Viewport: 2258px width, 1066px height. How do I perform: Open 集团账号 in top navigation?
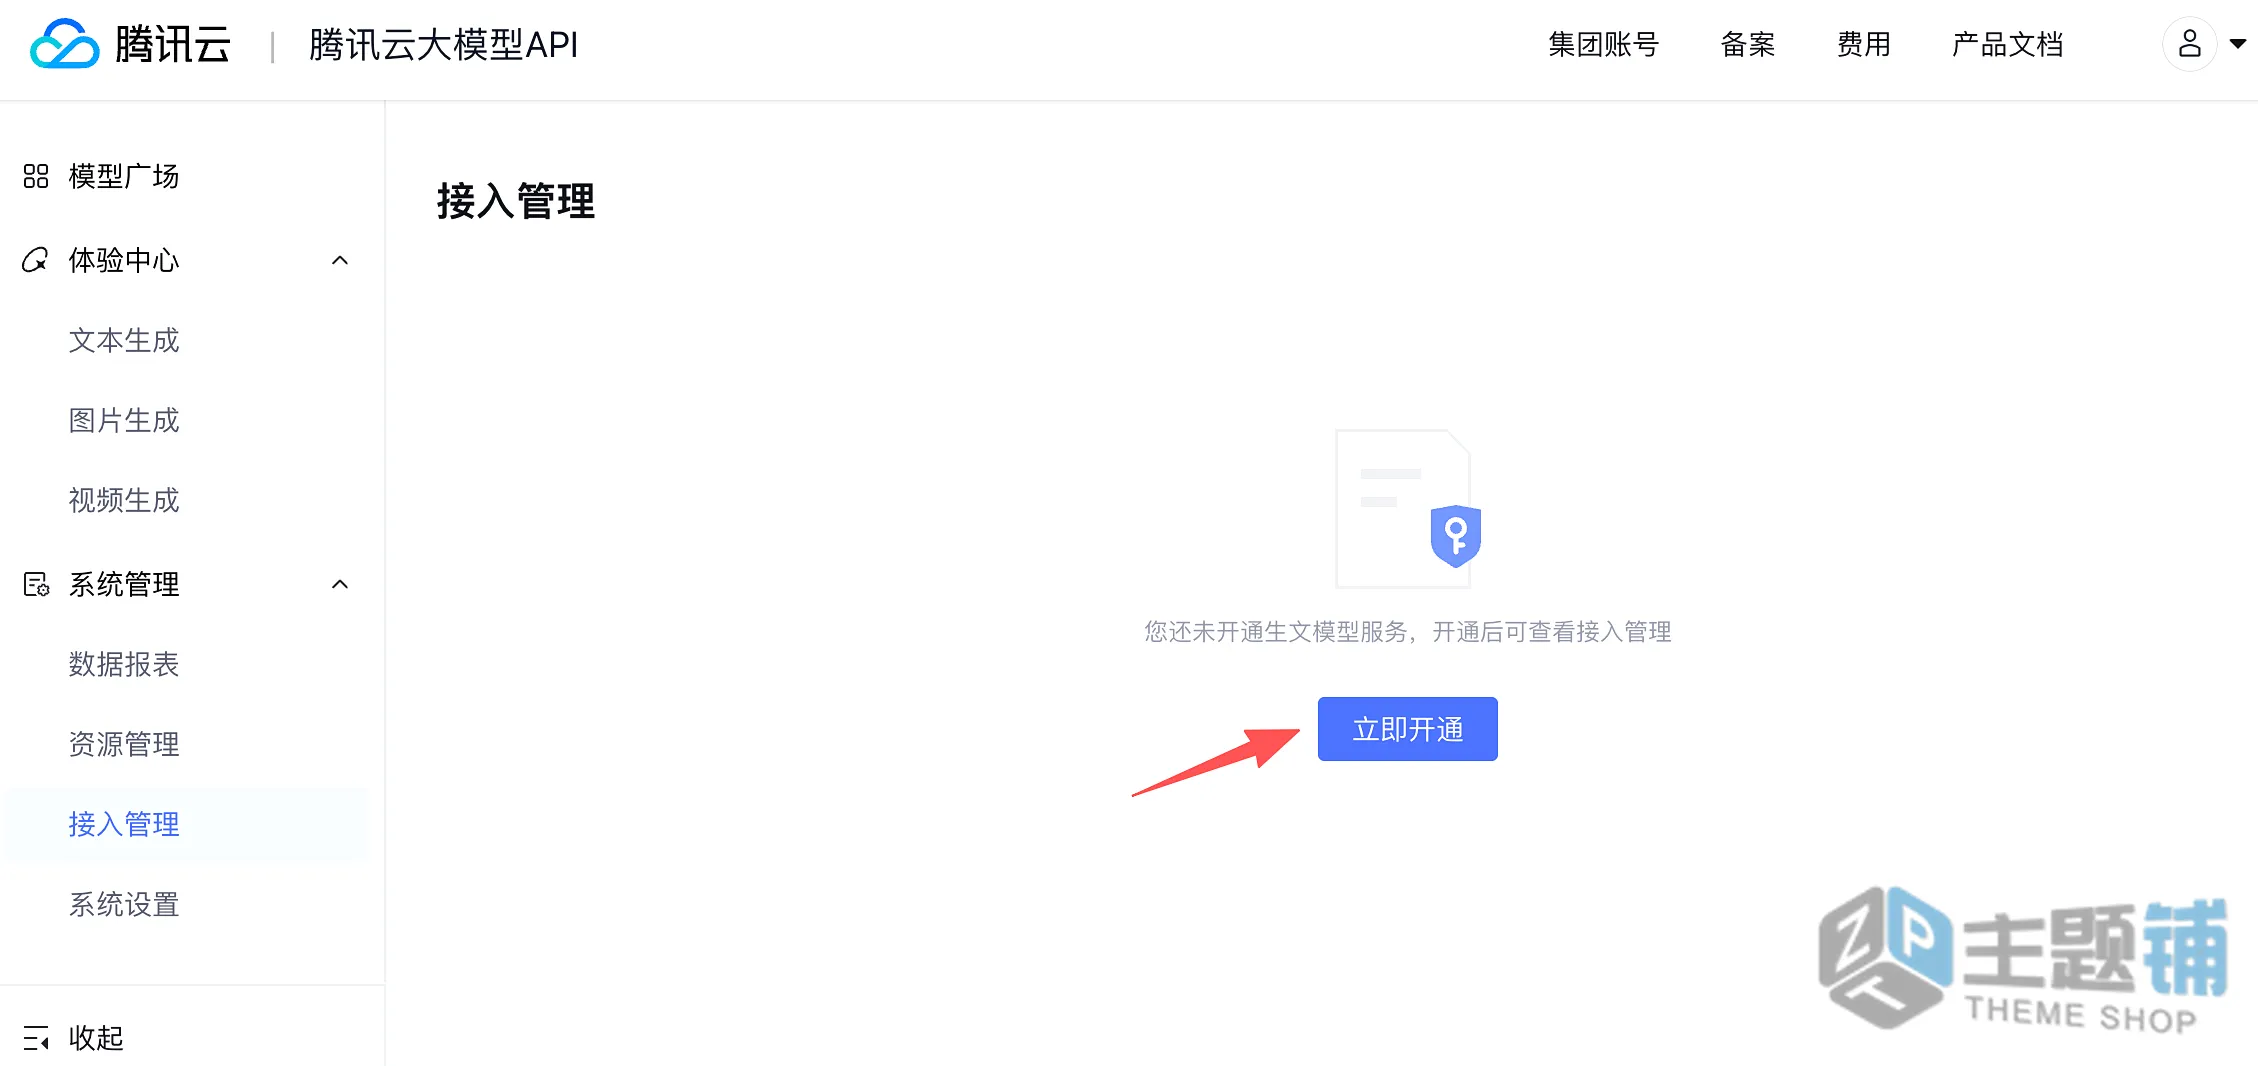tap(1603, 44)
